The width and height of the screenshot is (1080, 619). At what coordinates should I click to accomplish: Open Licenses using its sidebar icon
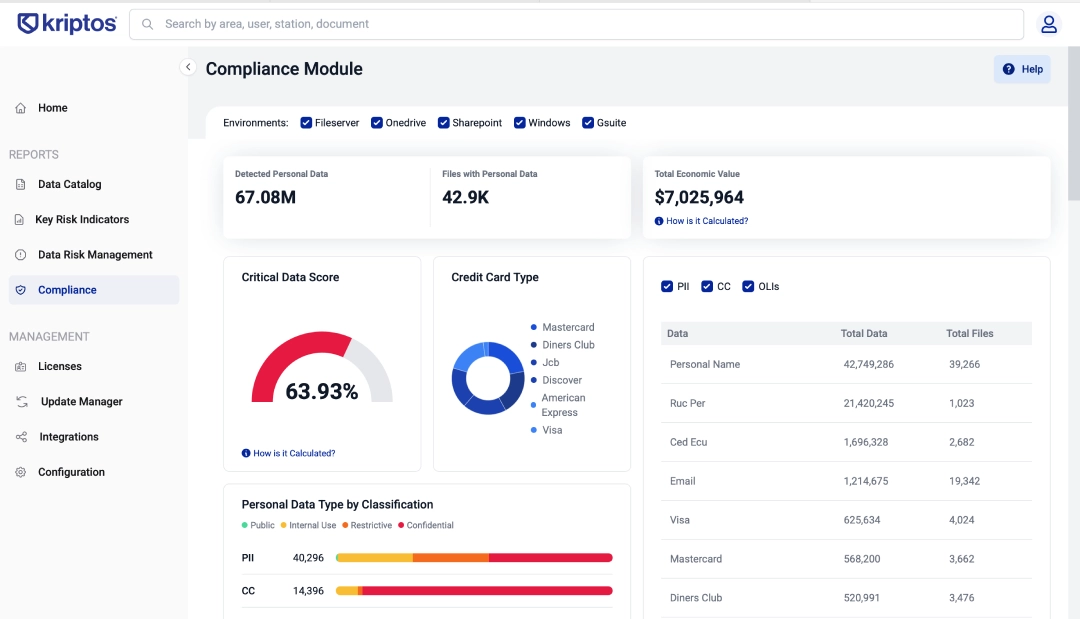[x=22, y=366]
